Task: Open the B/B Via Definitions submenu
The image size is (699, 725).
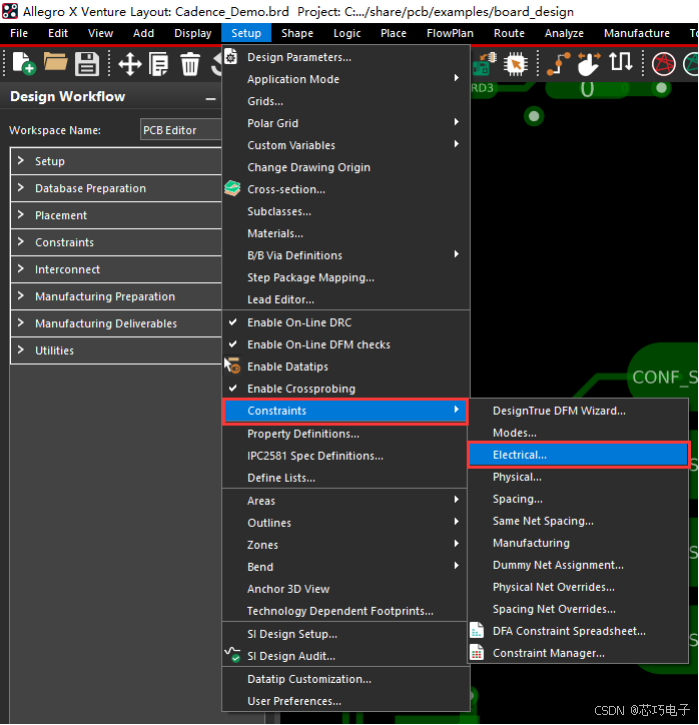Action: point(346,255)
